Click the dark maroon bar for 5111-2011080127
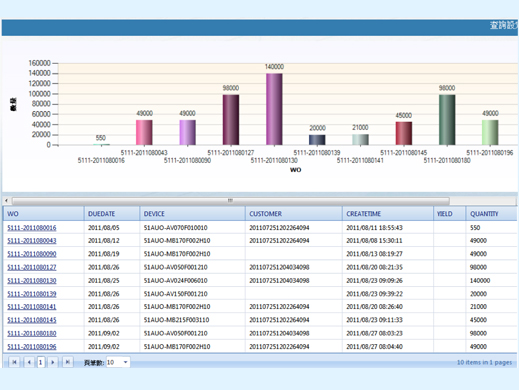 (231, 120)
